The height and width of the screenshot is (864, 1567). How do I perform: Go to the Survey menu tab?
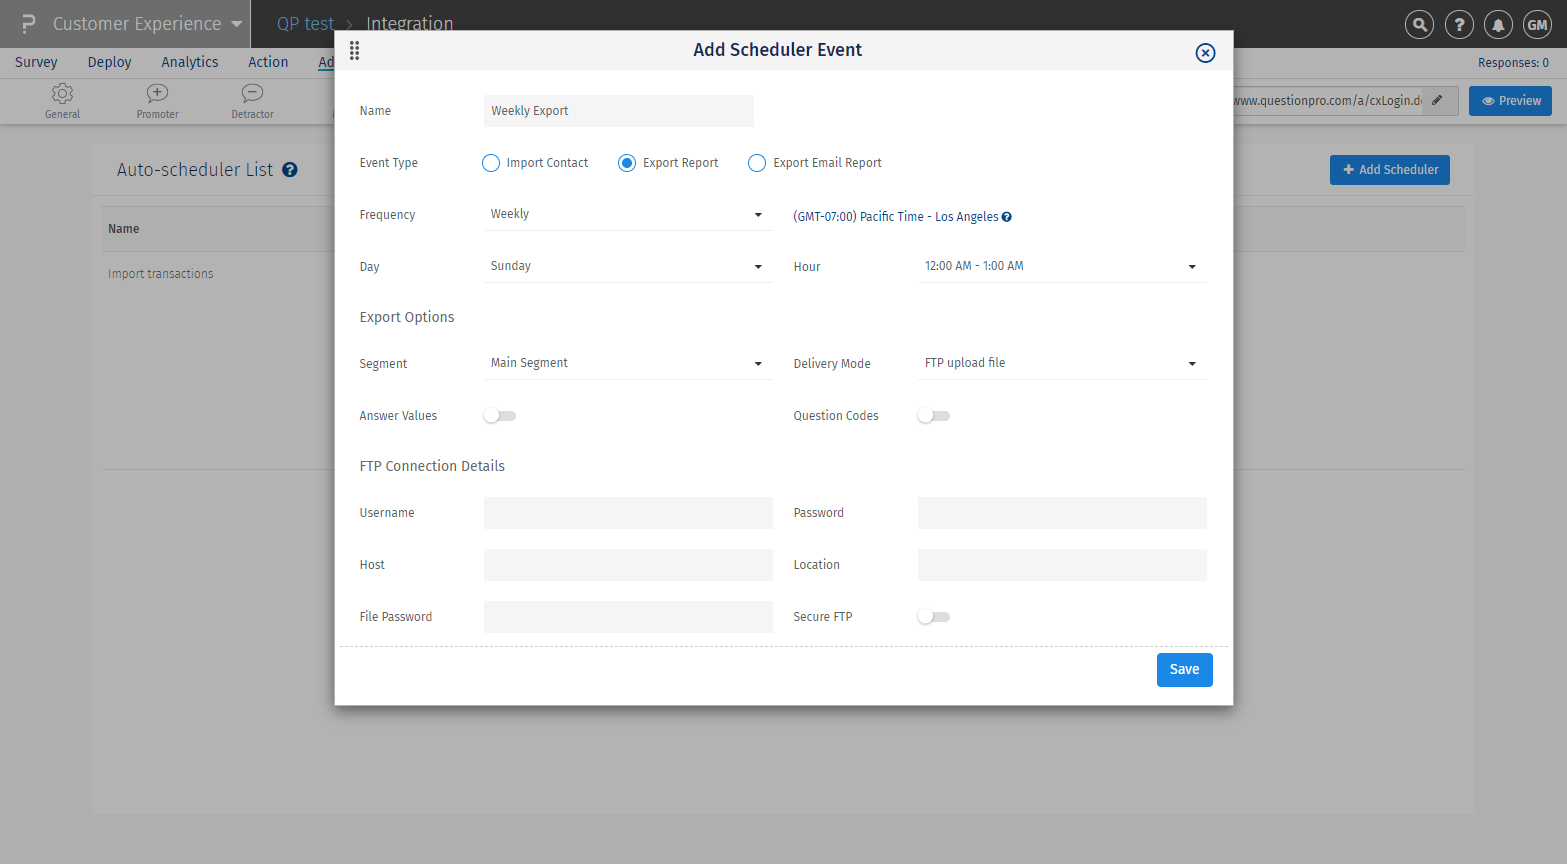36,62
